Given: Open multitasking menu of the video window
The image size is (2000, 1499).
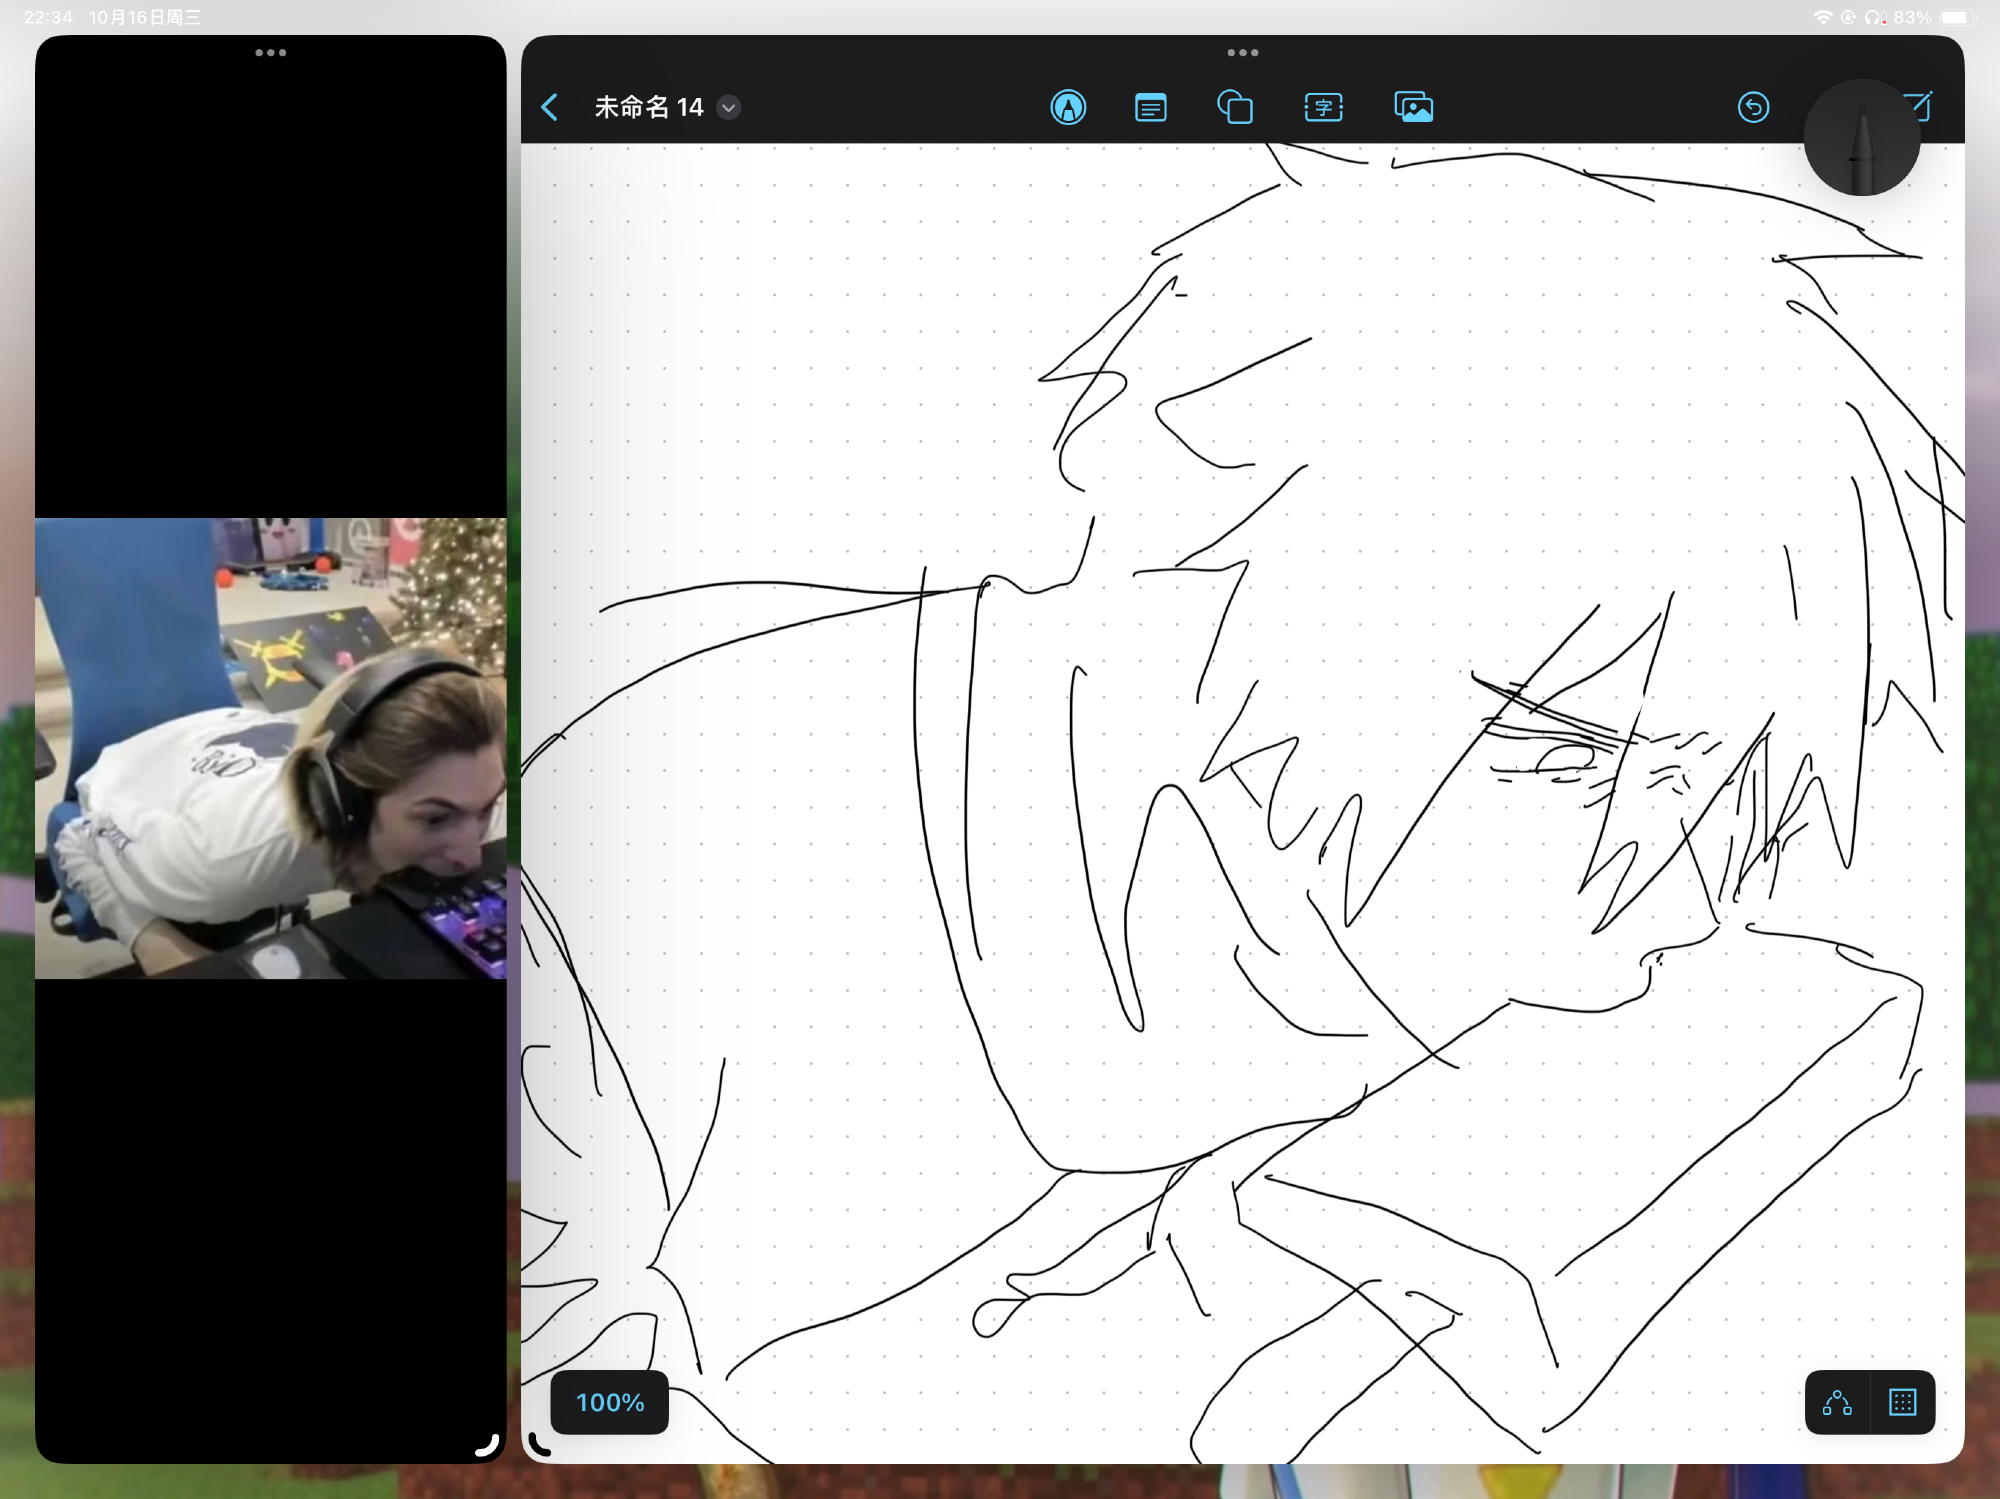Looking at the screenshot, I should (270, 52).
